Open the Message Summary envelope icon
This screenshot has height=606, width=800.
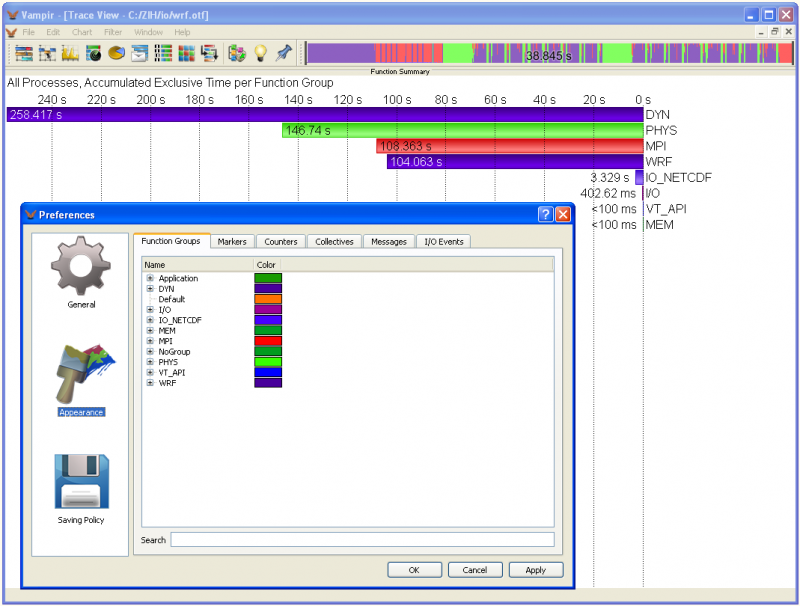click(139, 54)
